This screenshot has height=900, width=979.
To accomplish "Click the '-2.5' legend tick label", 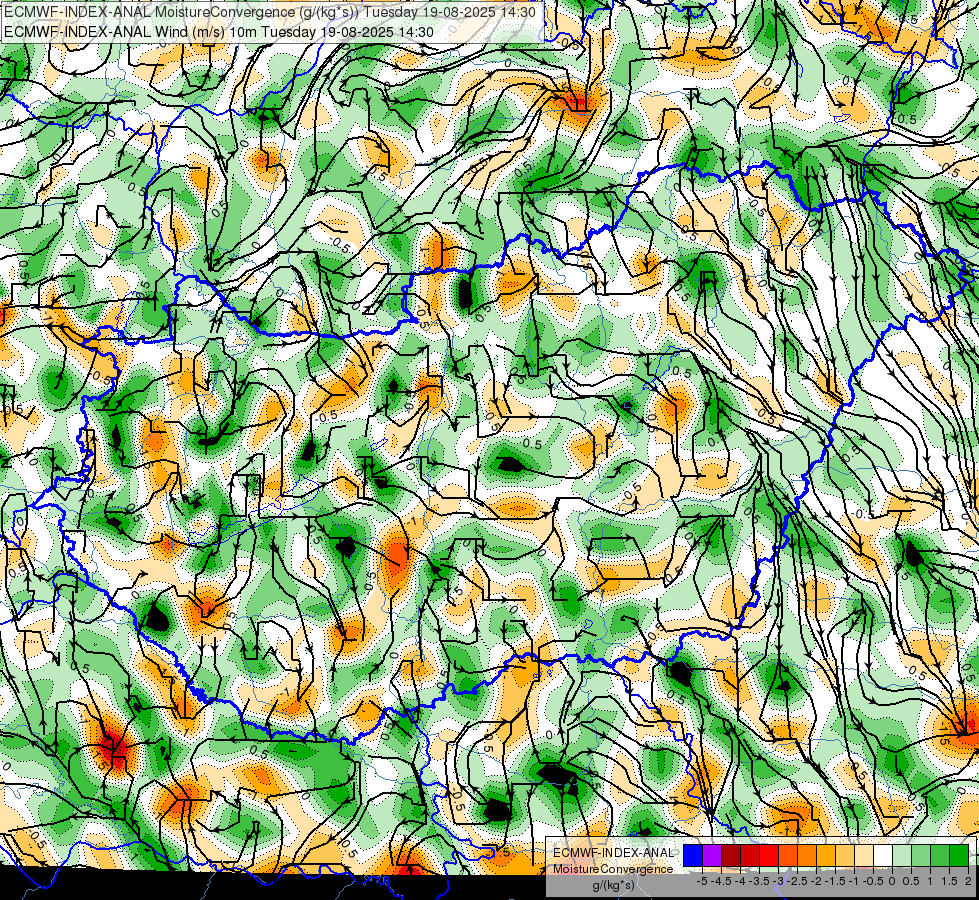I will tap(799, 881).
